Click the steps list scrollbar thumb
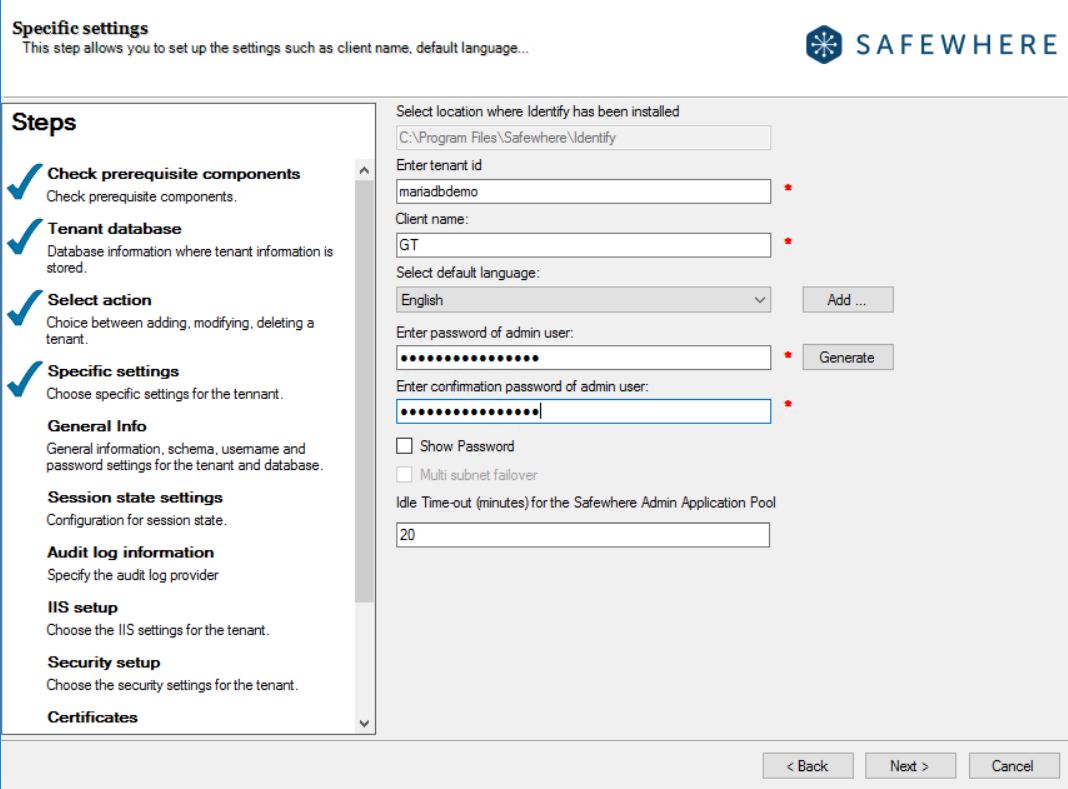Image resolution: width=1068 pixels, height=789 pixels. pos(364,392)
